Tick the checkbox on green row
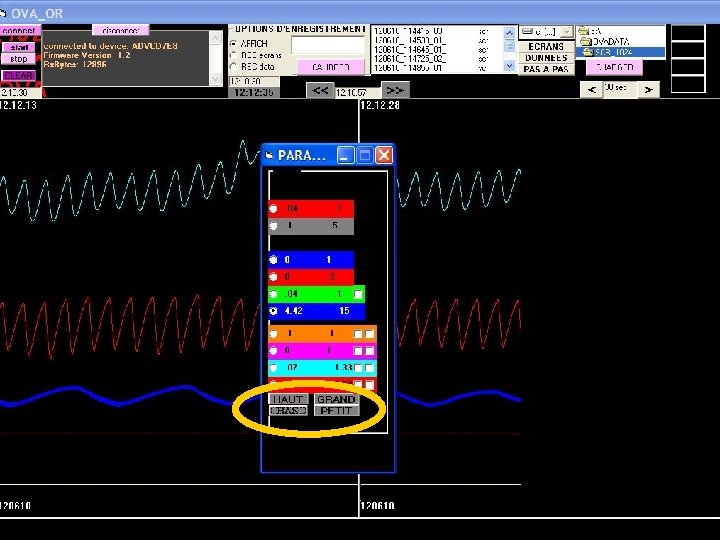Image resolution: width=720 pixels, height=540 pixels. [x=358, y=294]
